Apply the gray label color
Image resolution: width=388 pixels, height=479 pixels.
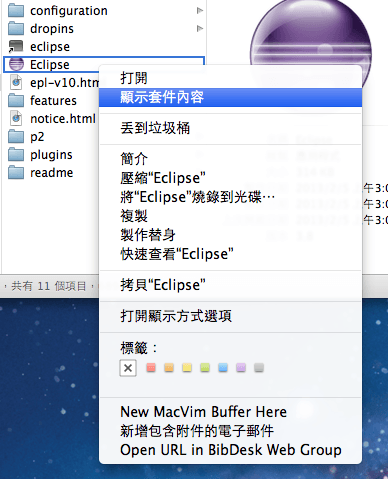coord(259,368)
